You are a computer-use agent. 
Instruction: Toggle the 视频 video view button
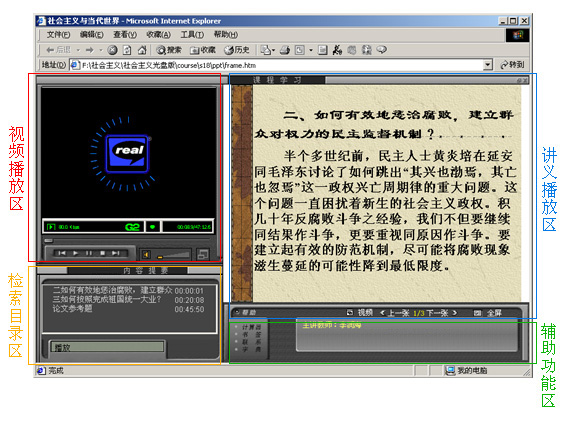[x=360, y=312]
